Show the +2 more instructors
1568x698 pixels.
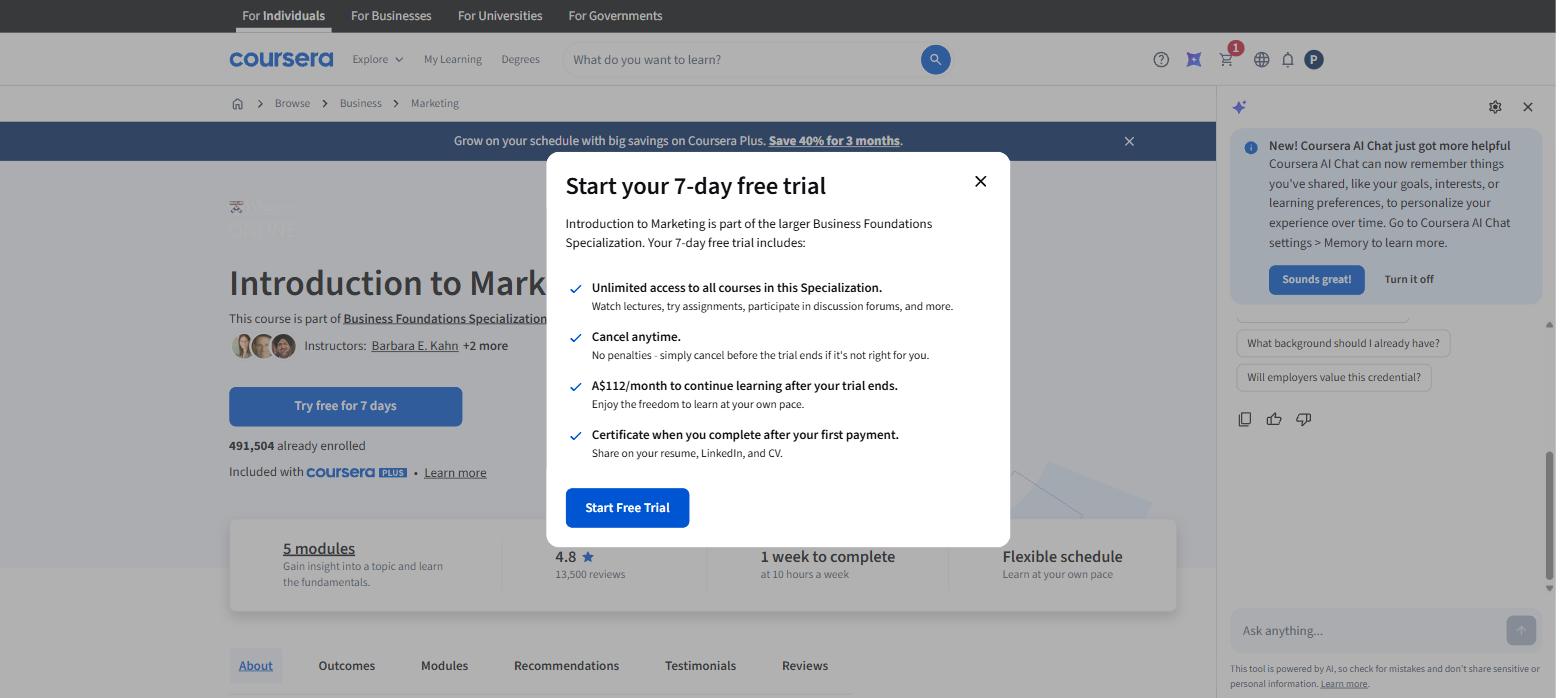tap(485, 346)
